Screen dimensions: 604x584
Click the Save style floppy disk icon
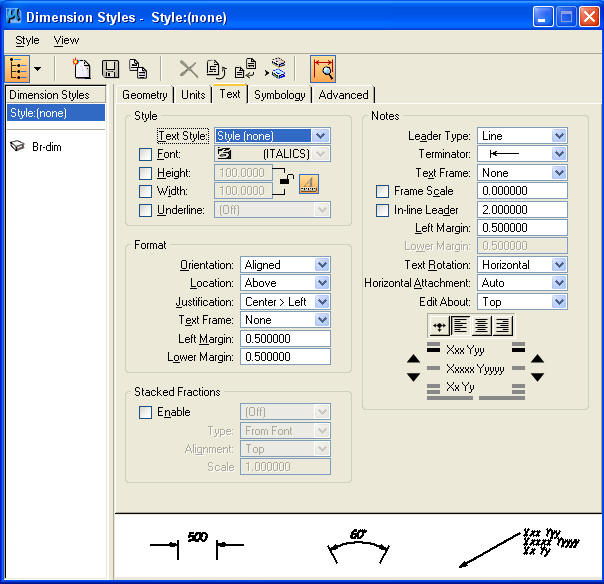[111, 69]
